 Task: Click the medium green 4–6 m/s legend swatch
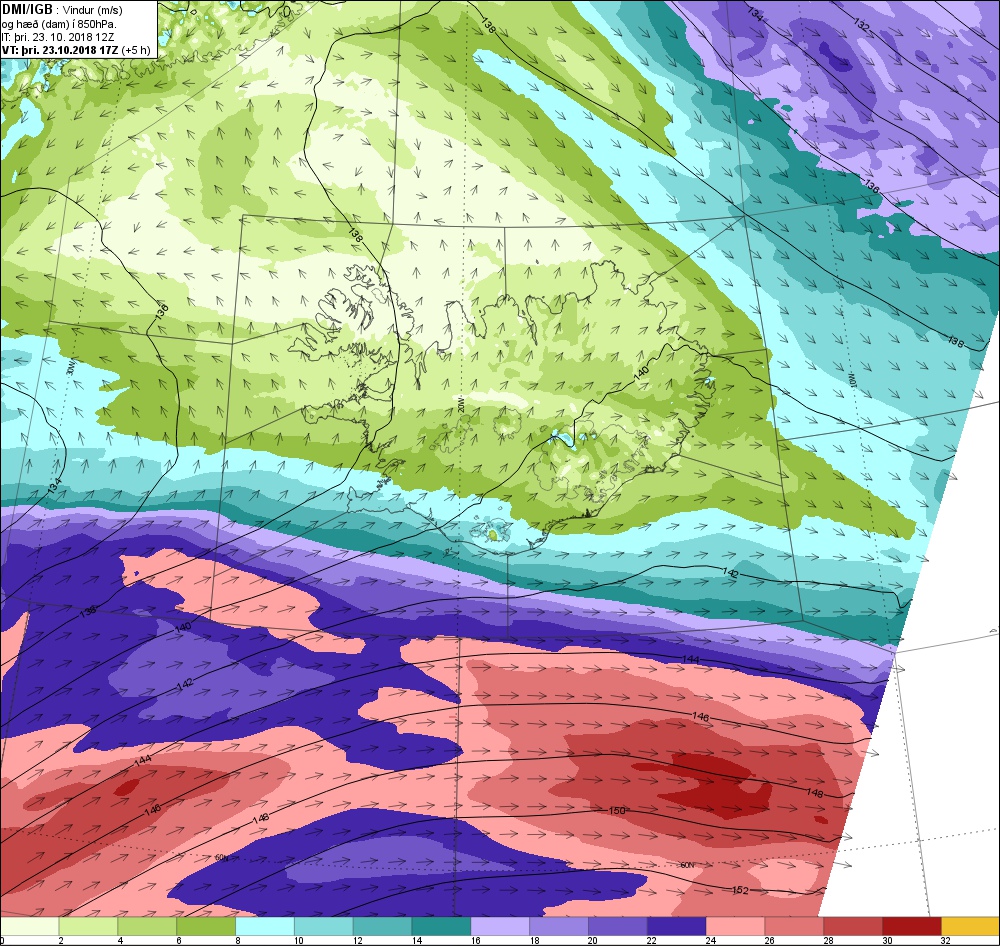click(147, 926)
